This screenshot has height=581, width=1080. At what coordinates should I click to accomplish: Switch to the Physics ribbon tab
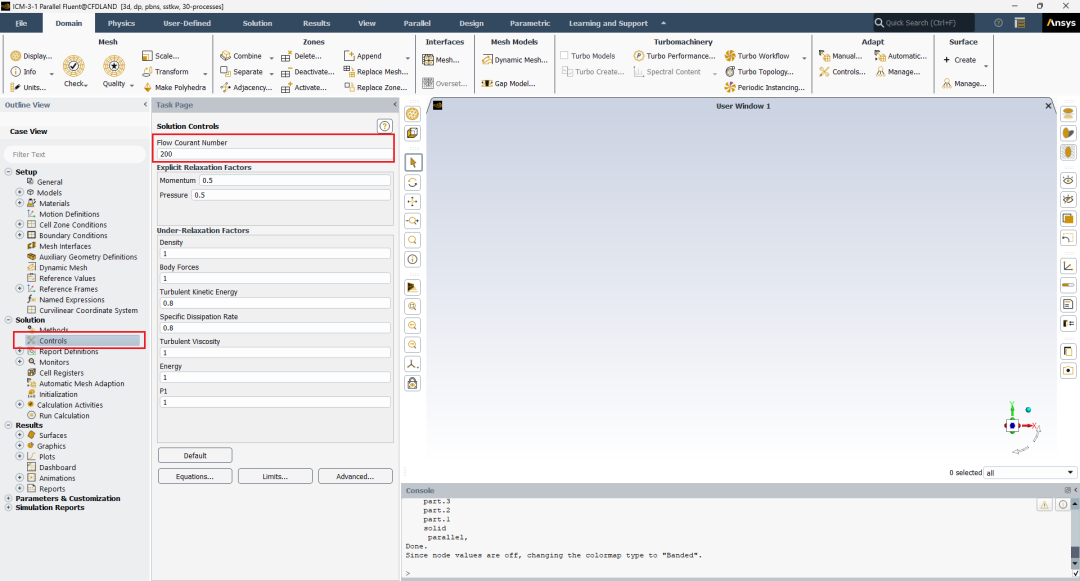coord(121,23)
